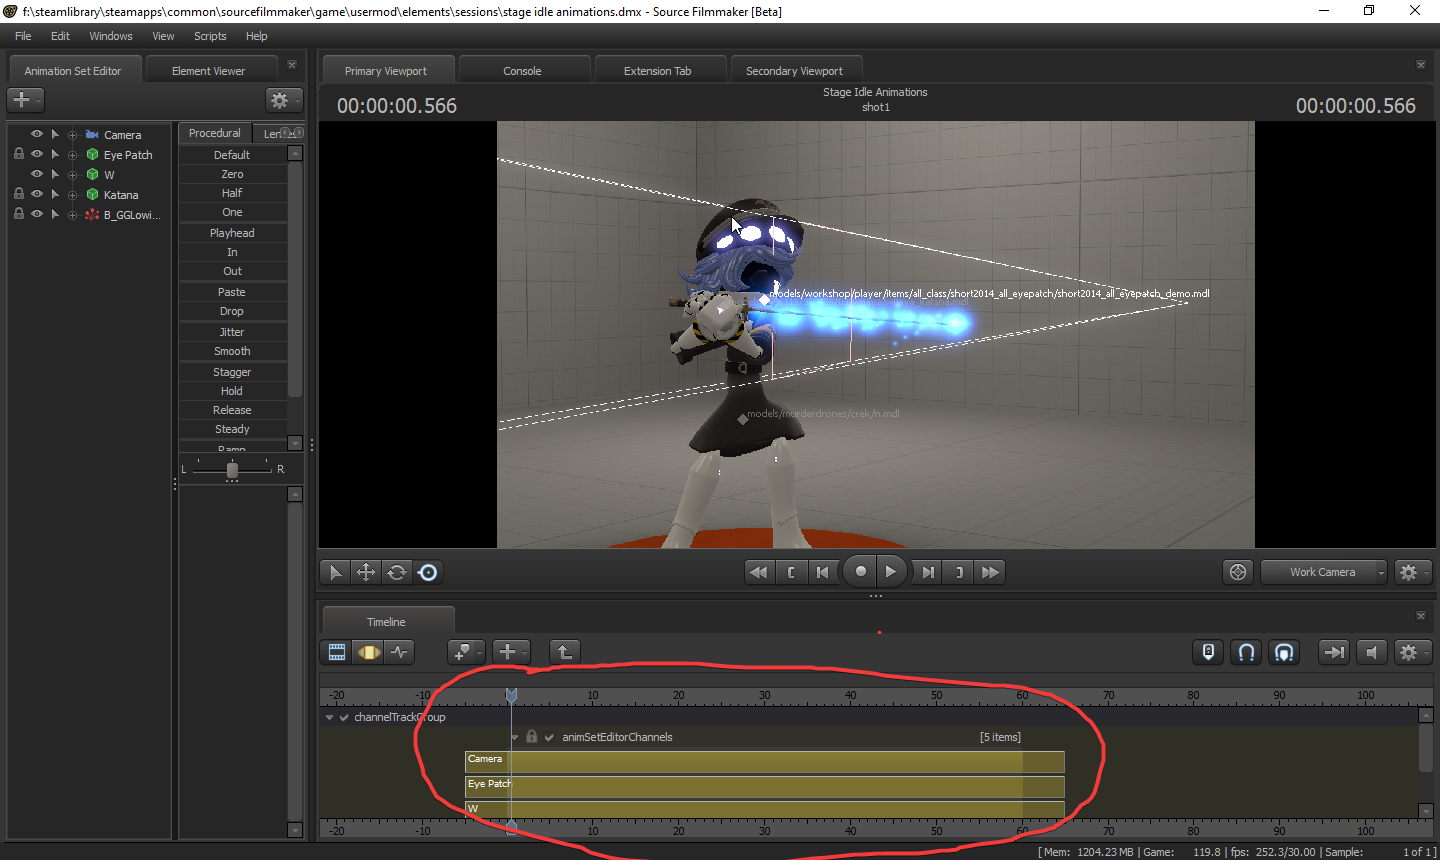Toggle the clip snapping magnet icon
The image size is (1440, 860).
1284,652
